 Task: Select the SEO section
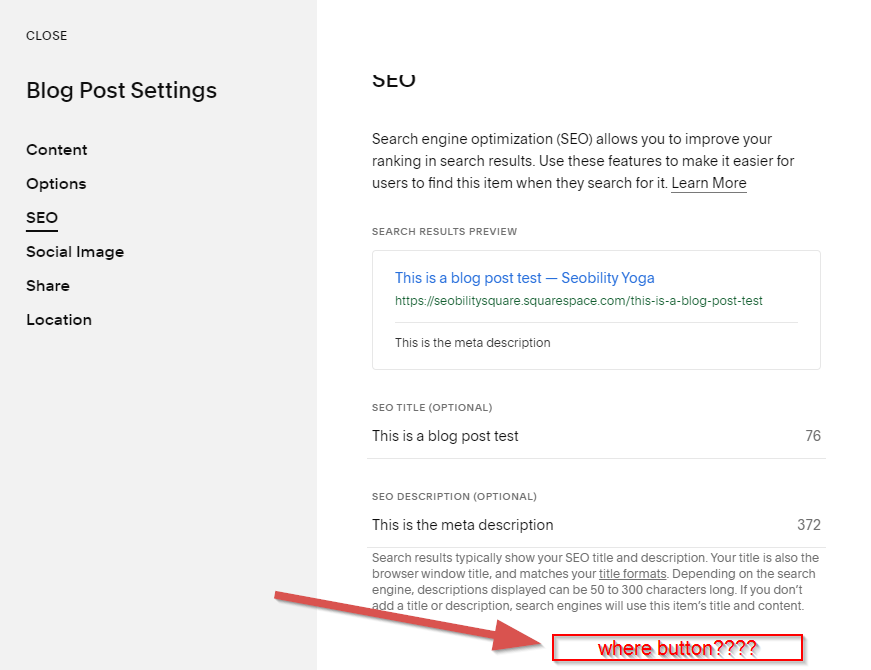(x=42, y=217)
